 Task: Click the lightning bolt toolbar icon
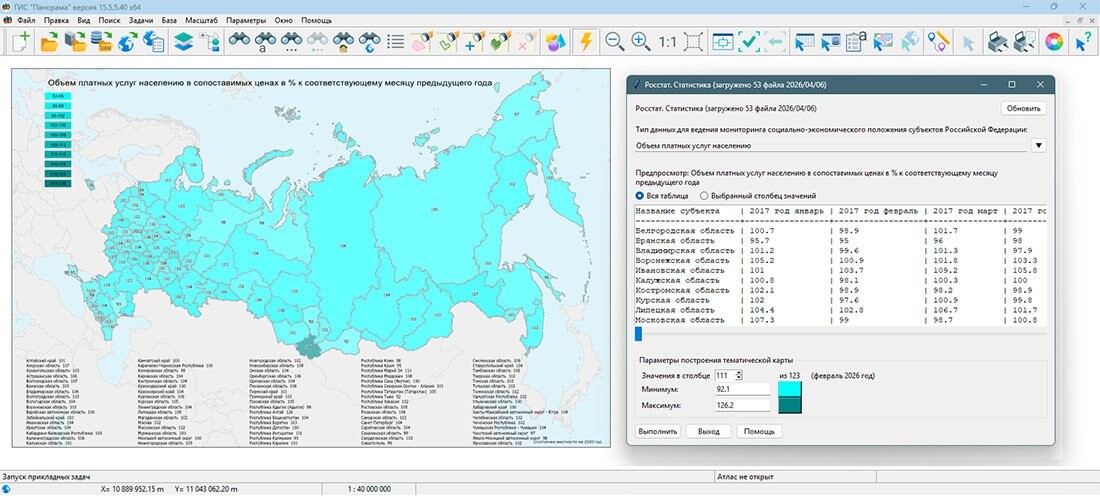(586, 41)
